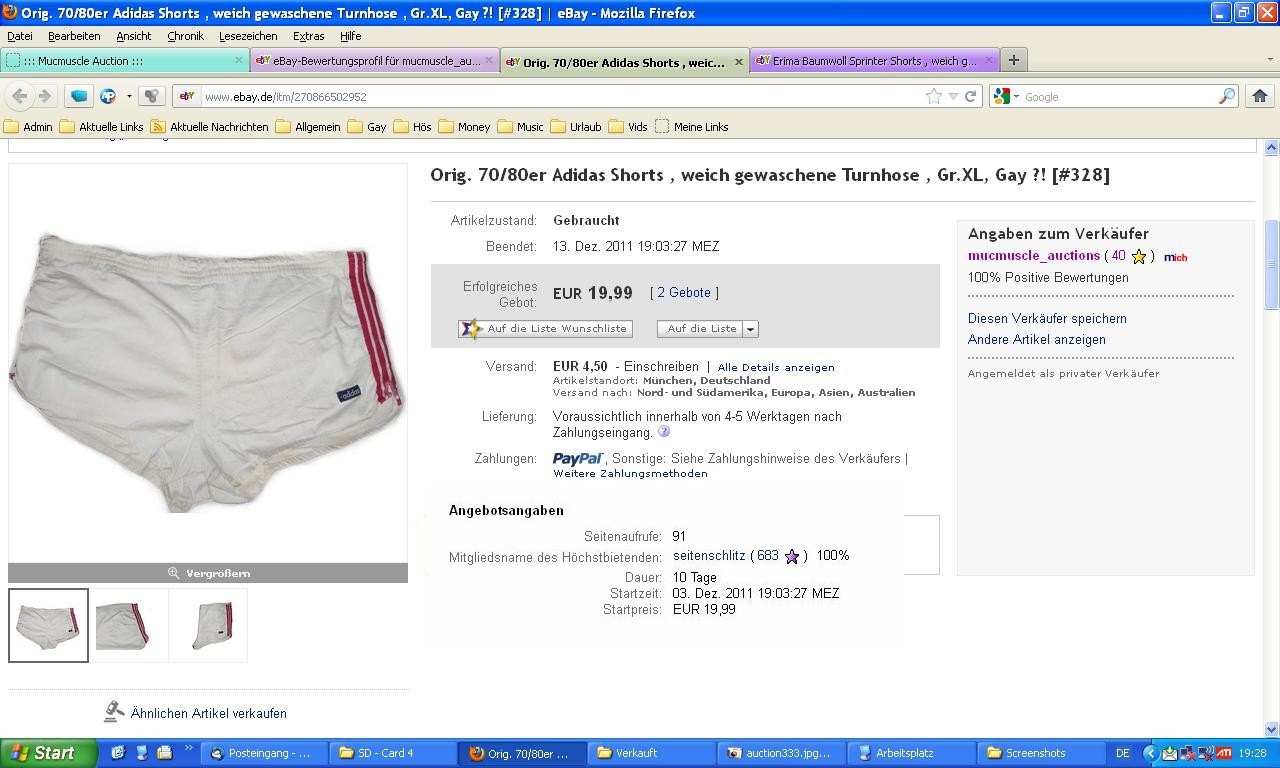Close the Orig. 70/80er Adidas Shorts tab
This screenshot has width=1280, height=768.
pos(739,62)
